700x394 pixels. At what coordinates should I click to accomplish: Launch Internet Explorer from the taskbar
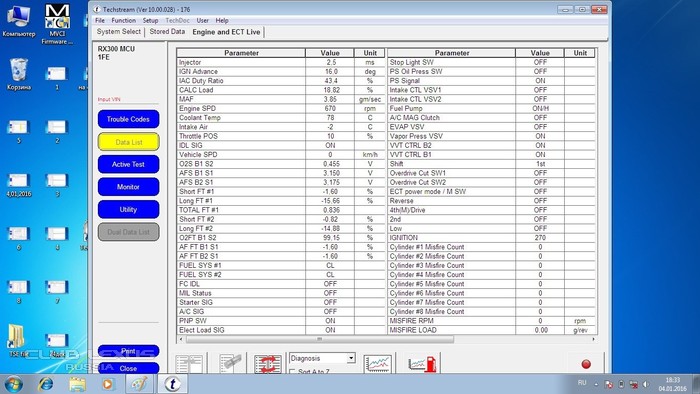pos(46,384)
